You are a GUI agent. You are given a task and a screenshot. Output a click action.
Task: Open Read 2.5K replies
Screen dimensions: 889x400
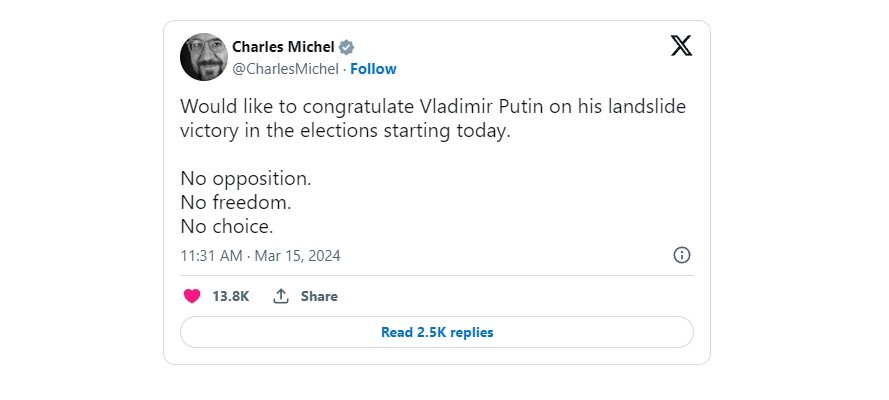(437, 332)
